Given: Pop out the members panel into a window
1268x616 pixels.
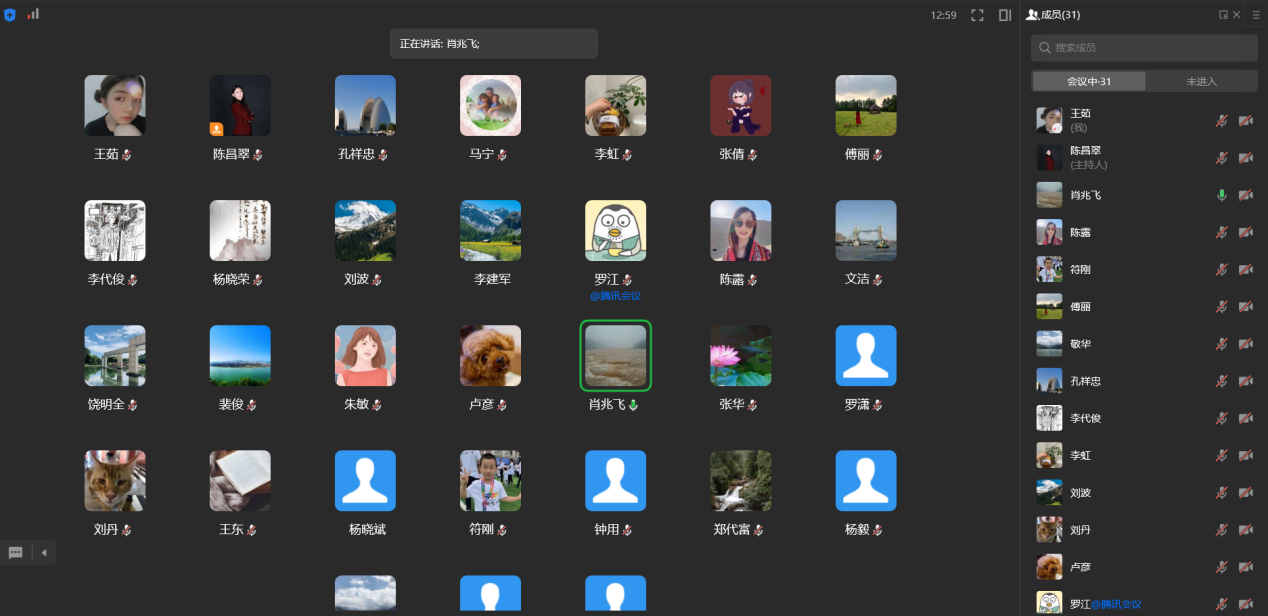Looking at the screenshot, I should [x=1223, y=14].
